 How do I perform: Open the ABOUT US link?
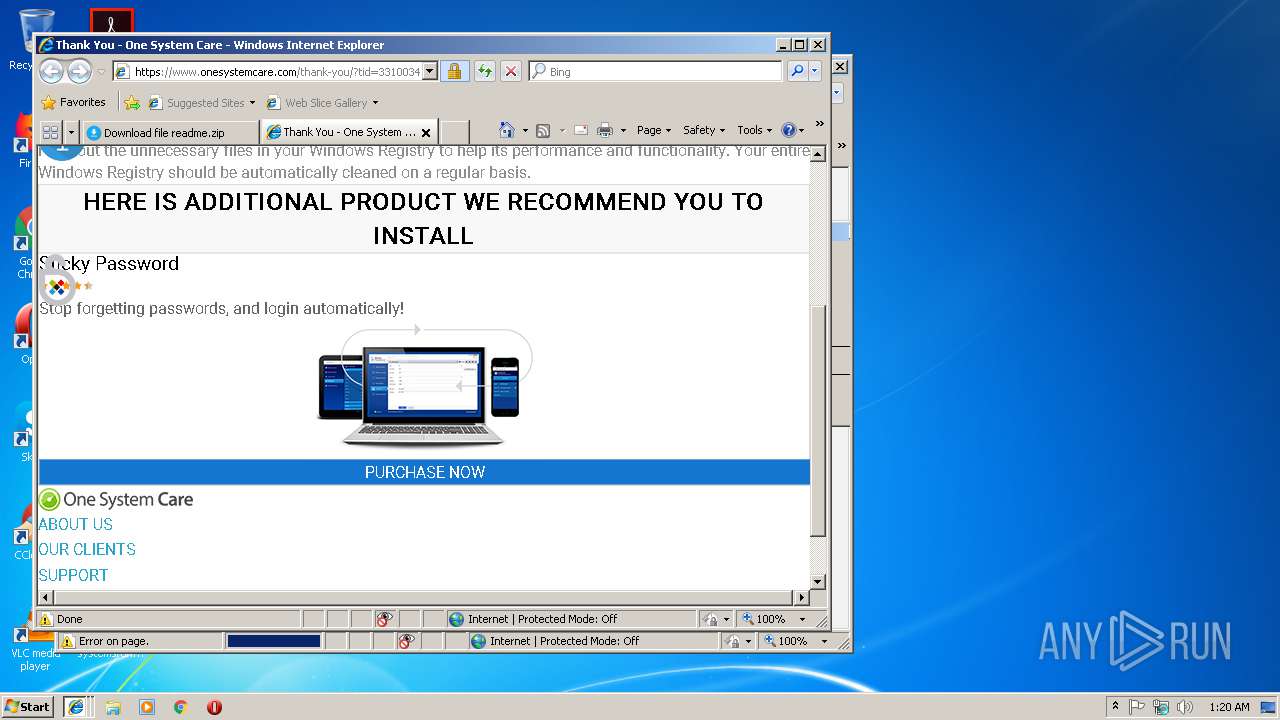coord(75,524)
